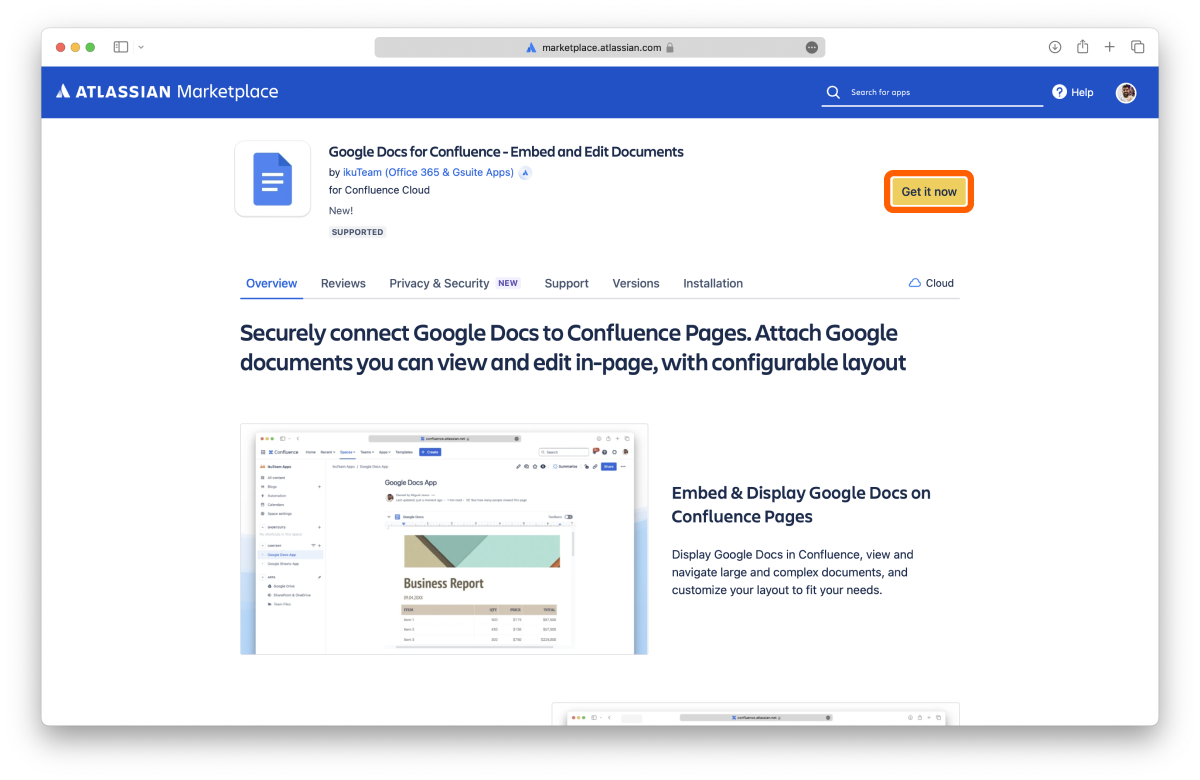Viewport: 1200px width, 780px height.
Task: Click the lock icon in address bar
Action: click(x=670, y=47)
